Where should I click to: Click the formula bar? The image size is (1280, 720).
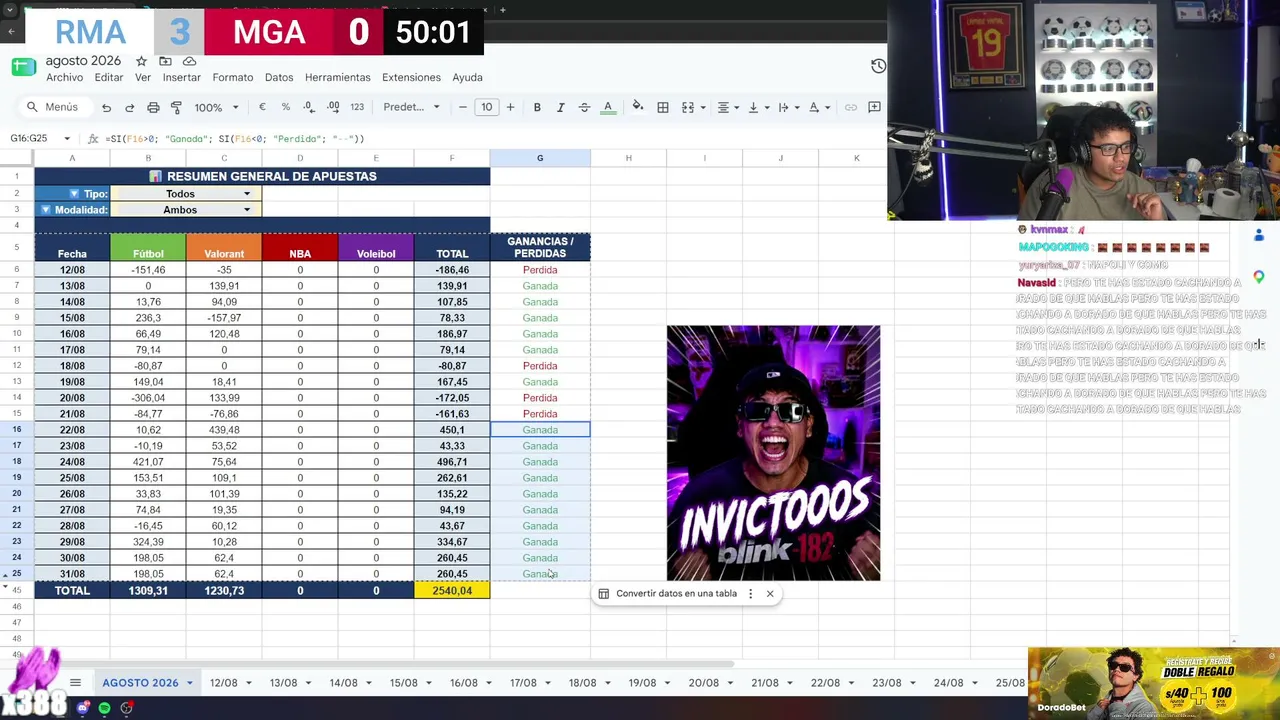(x=490, y=139)
